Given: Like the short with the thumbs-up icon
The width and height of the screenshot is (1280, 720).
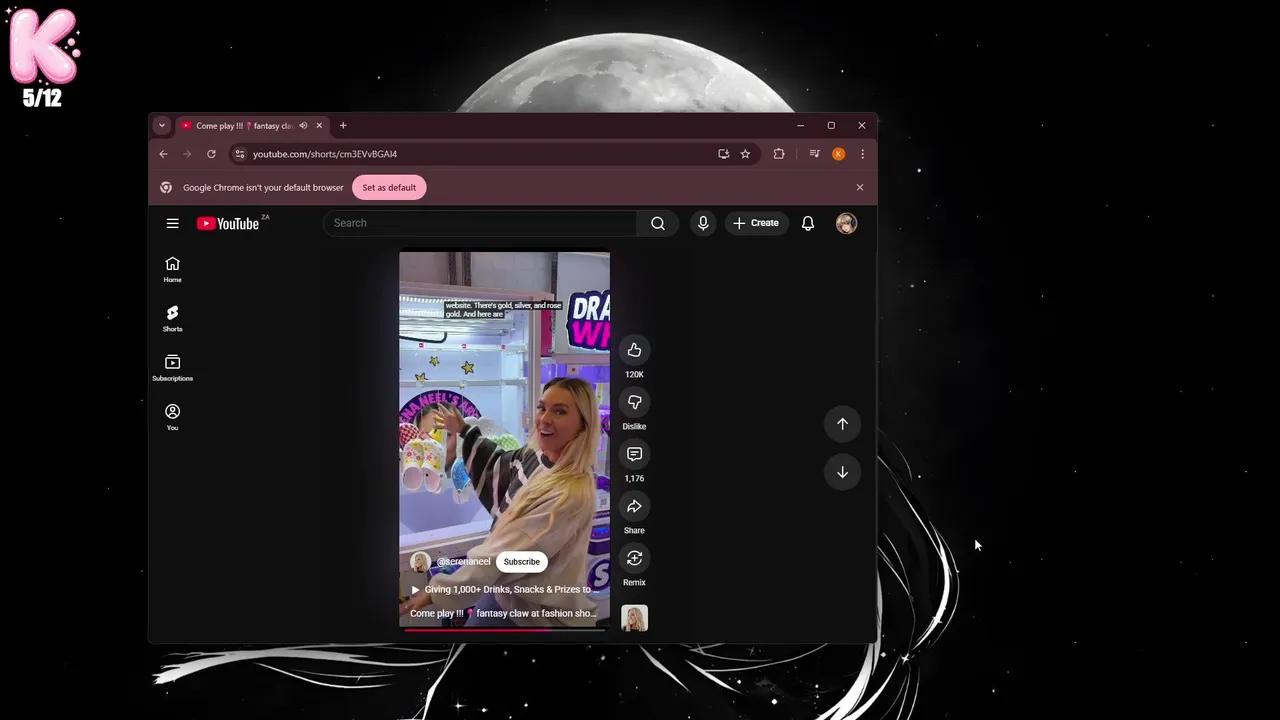Looking at the screenshot, I should [x=634, y=350].
